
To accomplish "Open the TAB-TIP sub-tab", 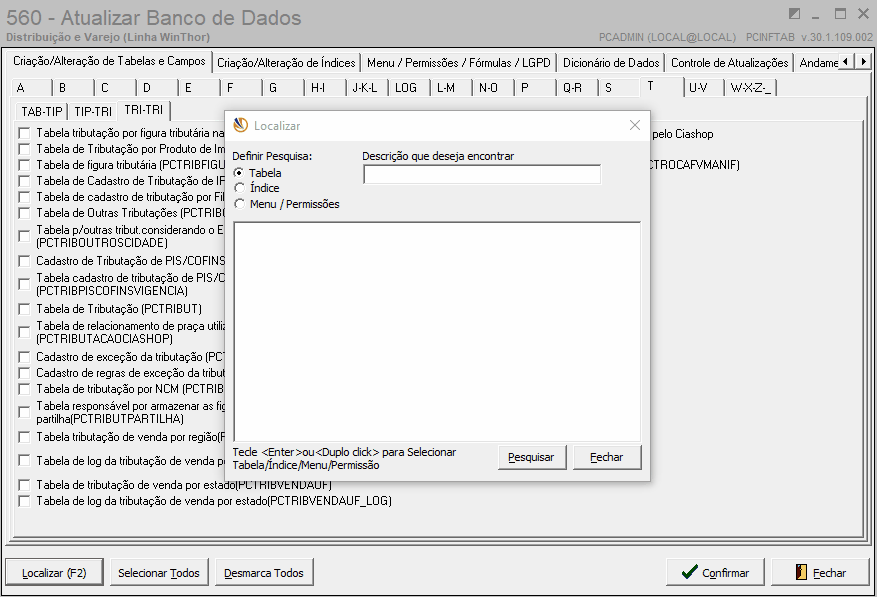I will pyautogui.click(x=41, y=111).
